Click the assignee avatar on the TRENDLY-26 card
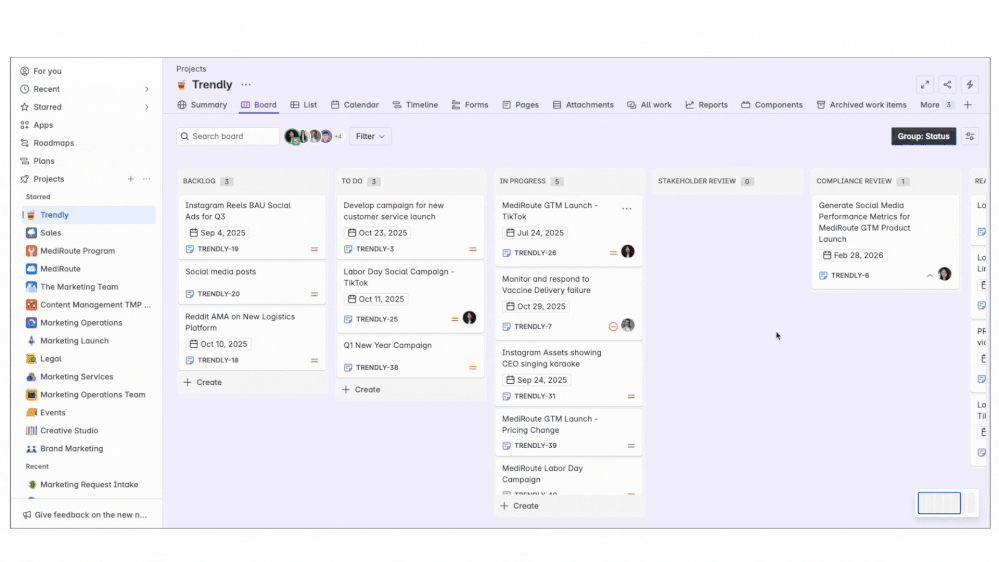This screenshot has width=999, height=562. click(628, 252)
